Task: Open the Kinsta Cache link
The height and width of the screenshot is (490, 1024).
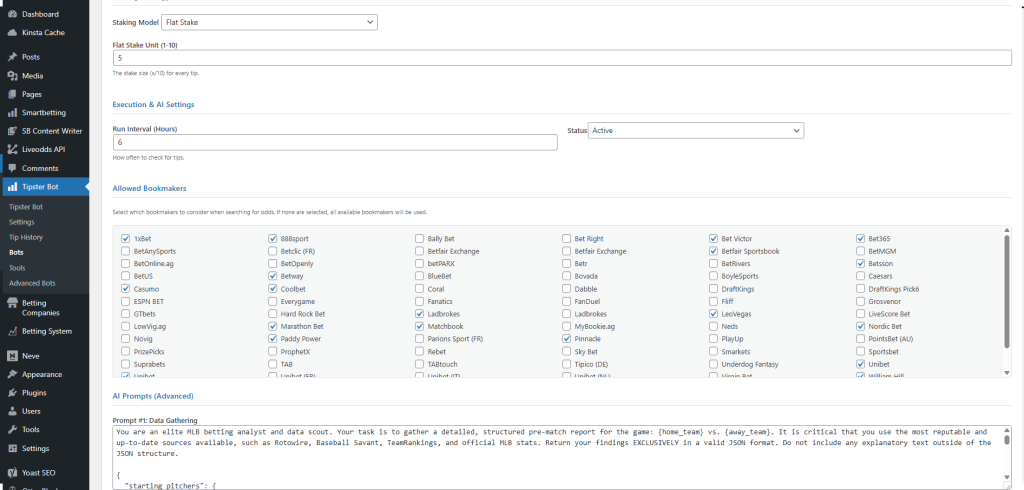Action: coord(43,32)
